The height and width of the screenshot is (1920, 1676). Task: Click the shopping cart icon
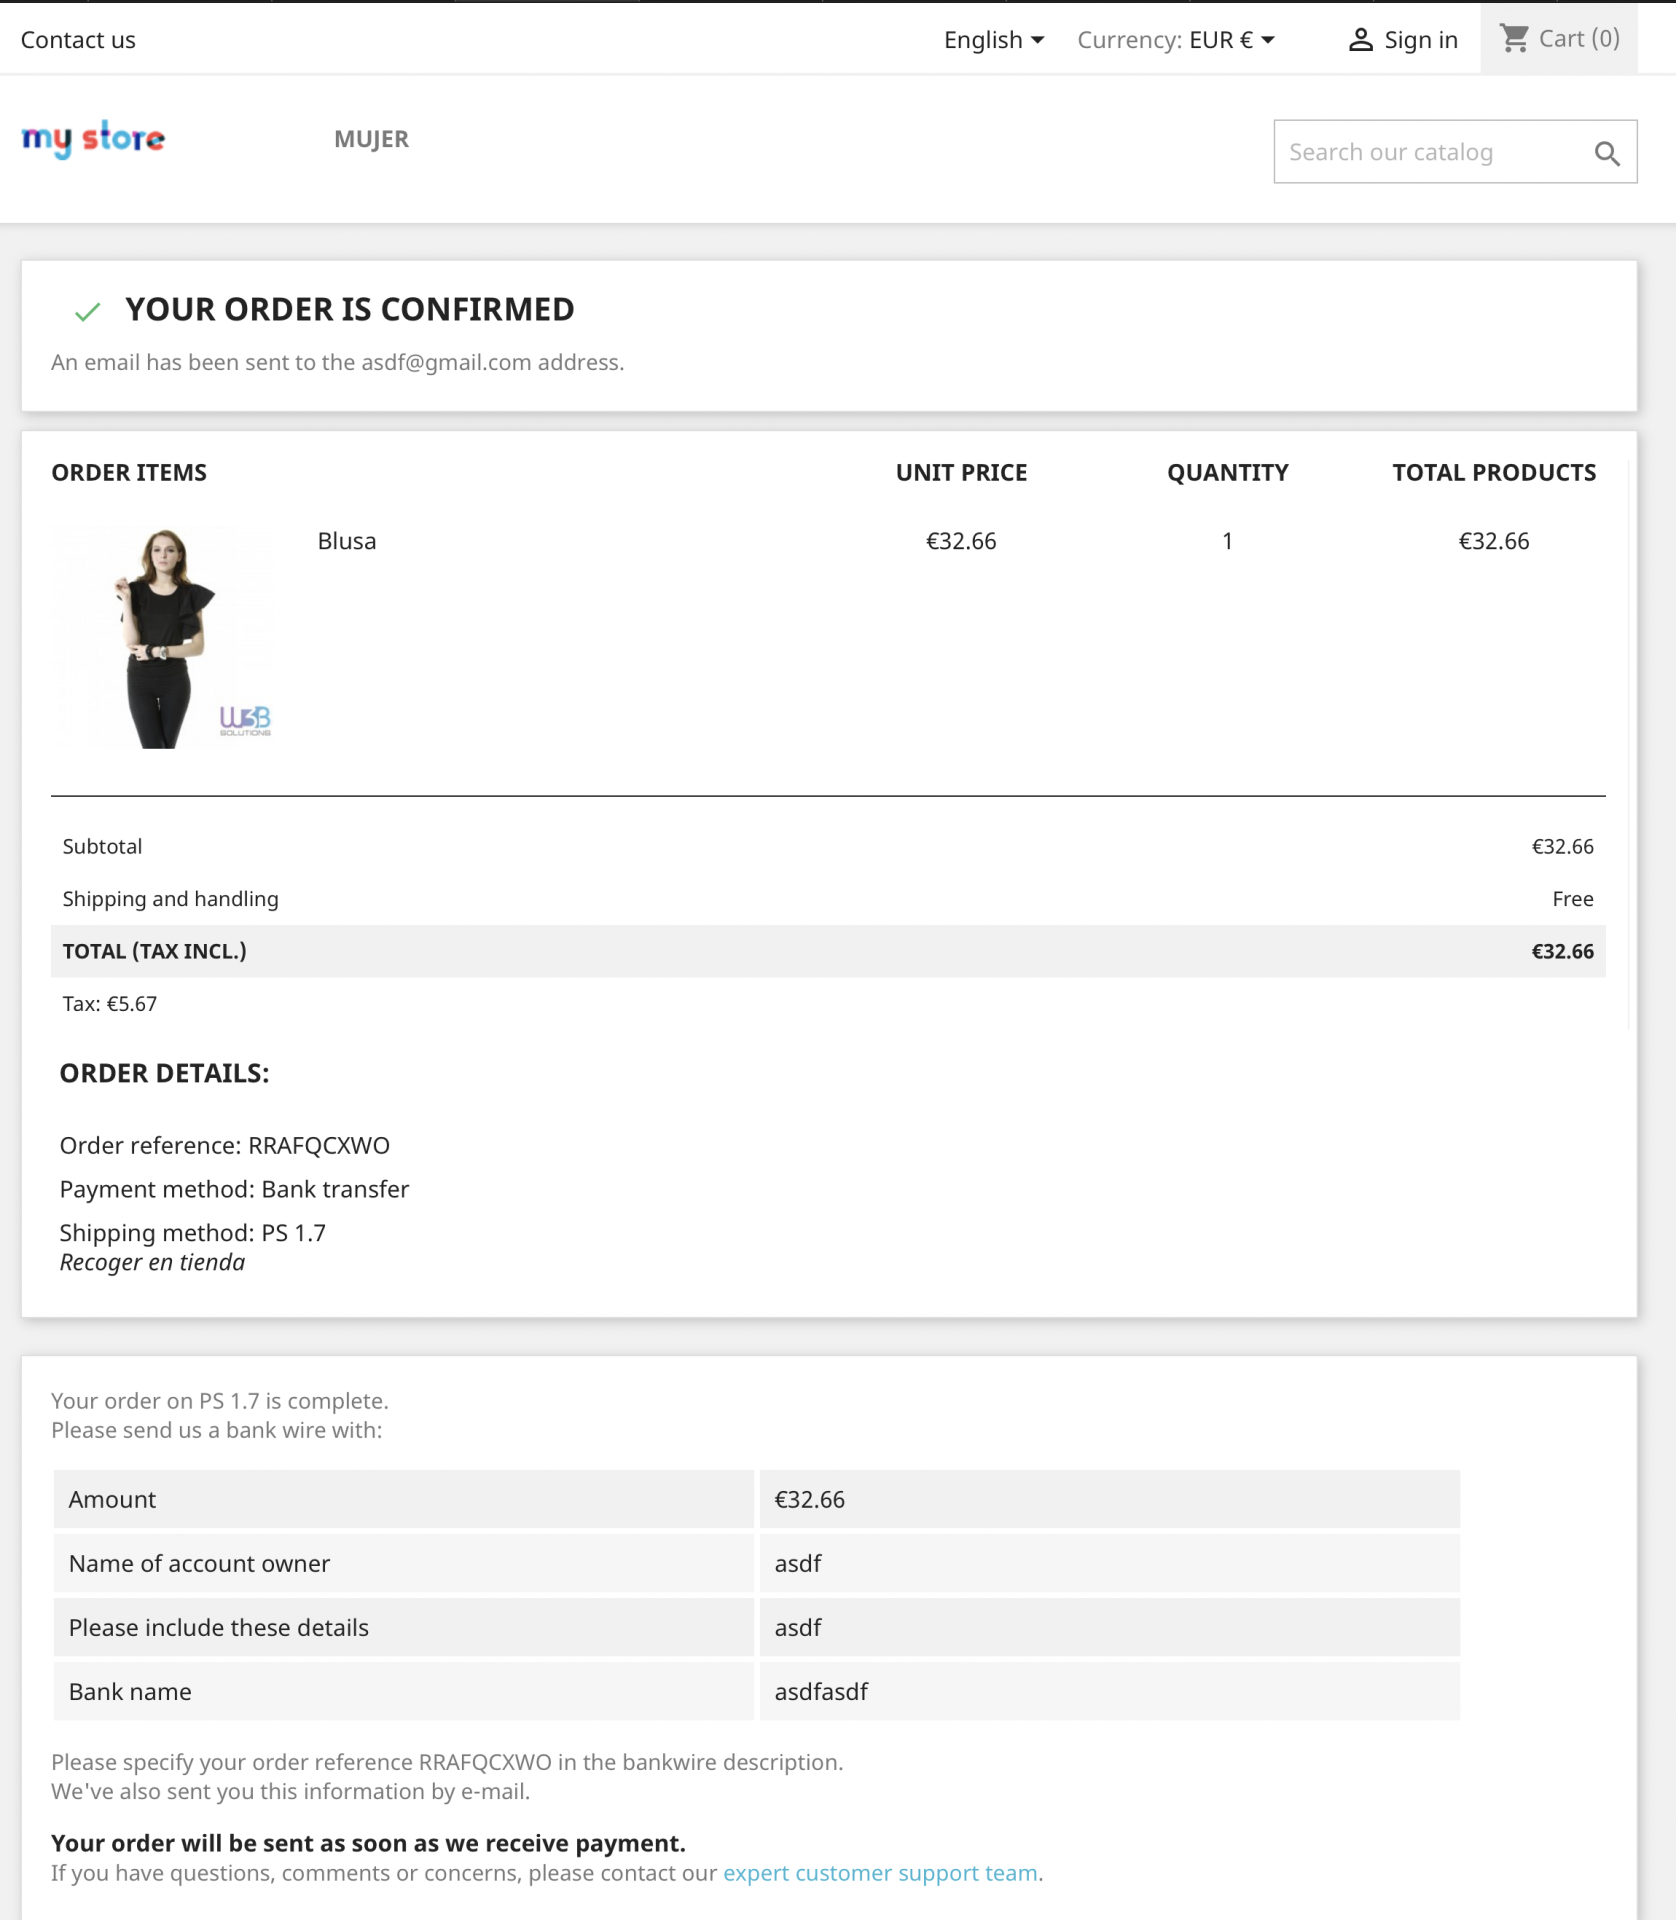(x=1514, y=39)
